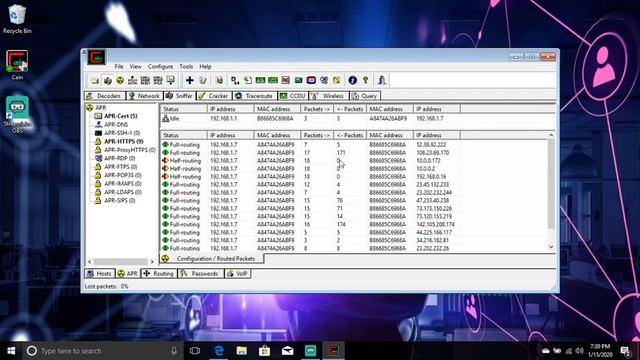Select the row with IP 52.38.92.222
The image size is (640, 360).
click(310, 145)
